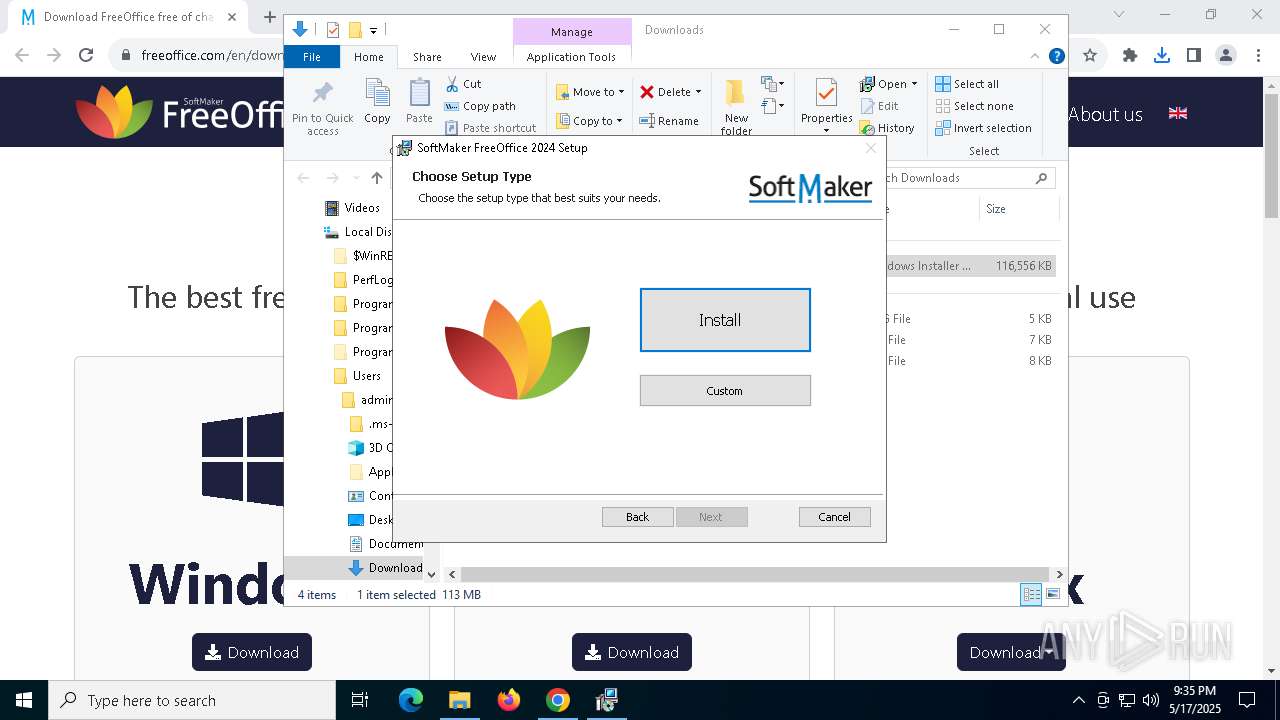The image size is (1280, 720).
Task: Launch Microsoft Edge from the taskbar
Action: click(411, 700)
